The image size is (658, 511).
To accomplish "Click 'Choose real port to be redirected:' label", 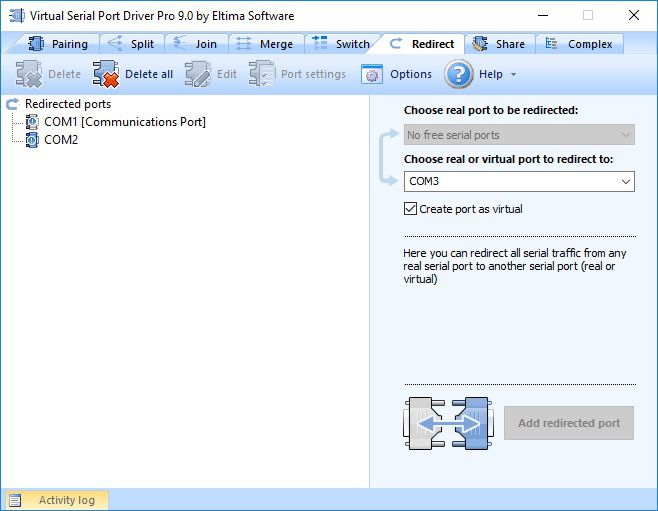I will [491, 110].
